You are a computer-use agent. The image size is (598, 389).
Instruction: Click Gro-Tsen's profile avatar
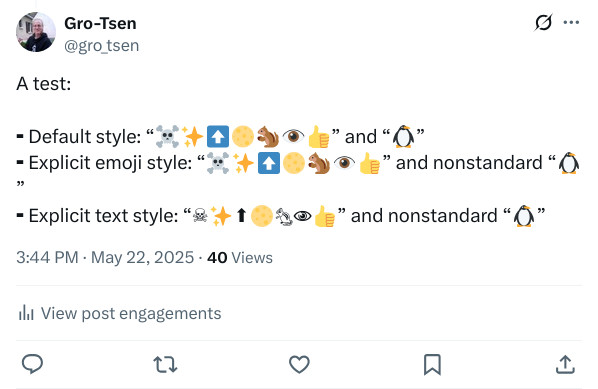(36, 32)
